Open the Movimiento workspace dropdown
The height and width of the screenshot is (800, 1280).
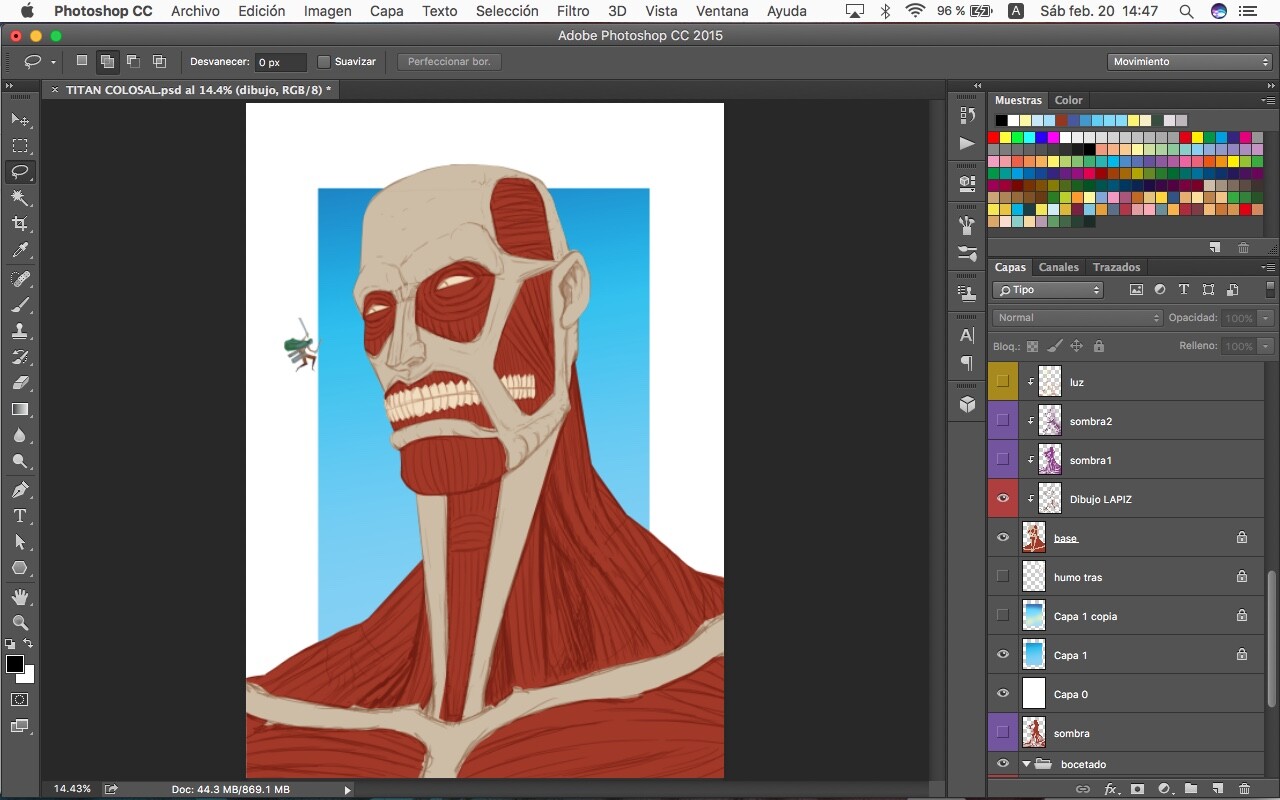click(x=1190, y=62)
